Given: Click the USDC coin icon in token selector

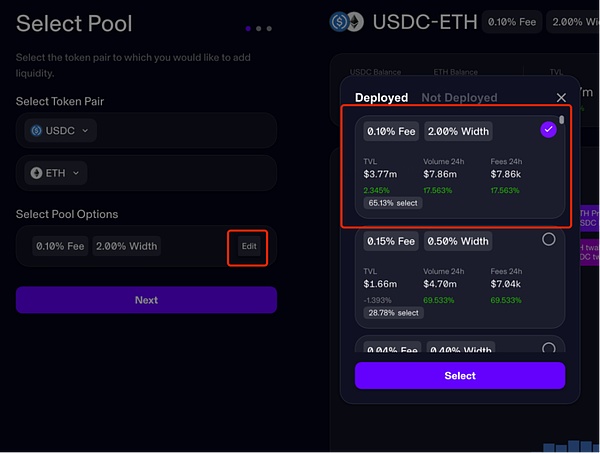Looking at the screenshot, I should tap(38, 130).
